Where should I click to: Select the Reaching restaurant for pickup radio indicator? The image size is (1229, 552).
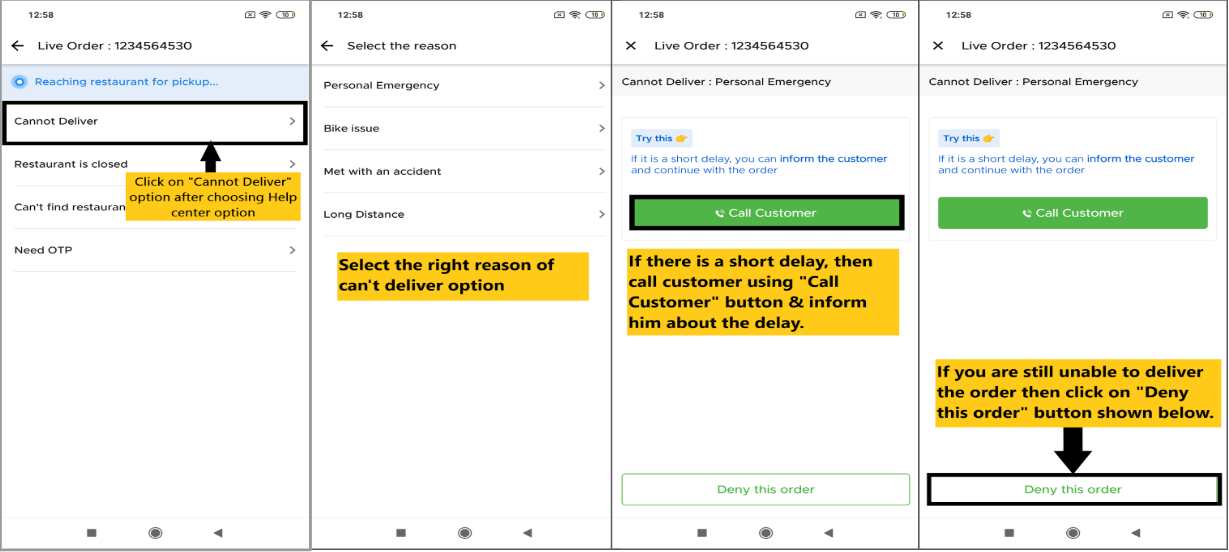(20, 82)
